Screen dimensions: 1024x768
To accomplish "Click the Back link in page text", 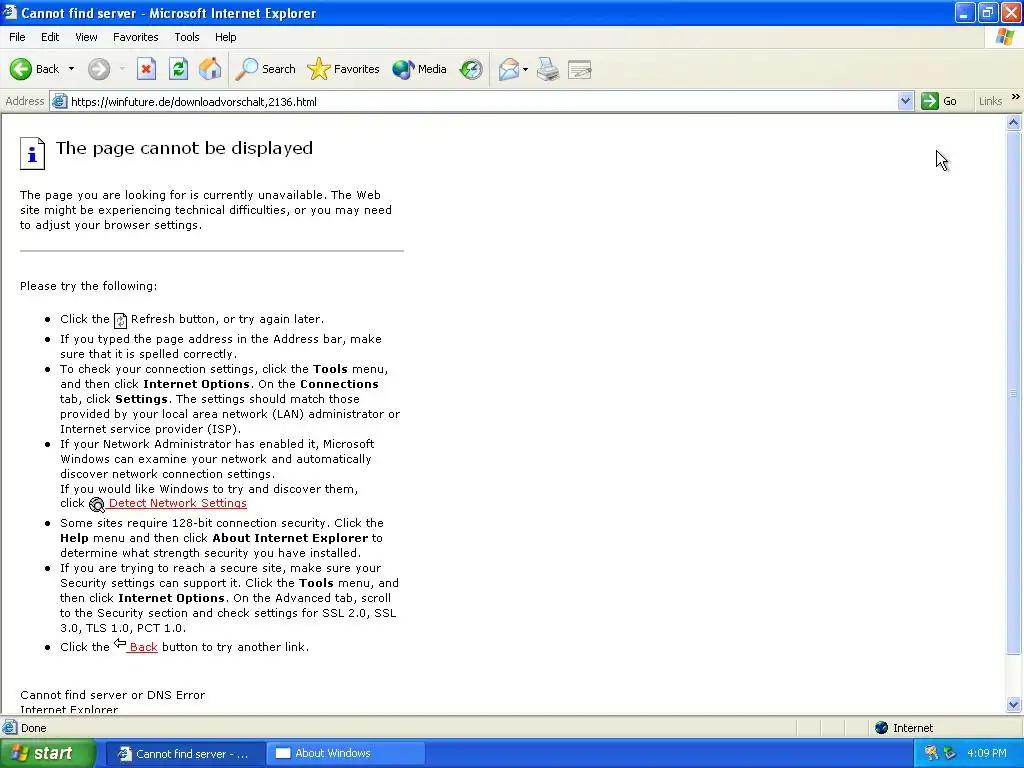I will click(x=143, y=647).
